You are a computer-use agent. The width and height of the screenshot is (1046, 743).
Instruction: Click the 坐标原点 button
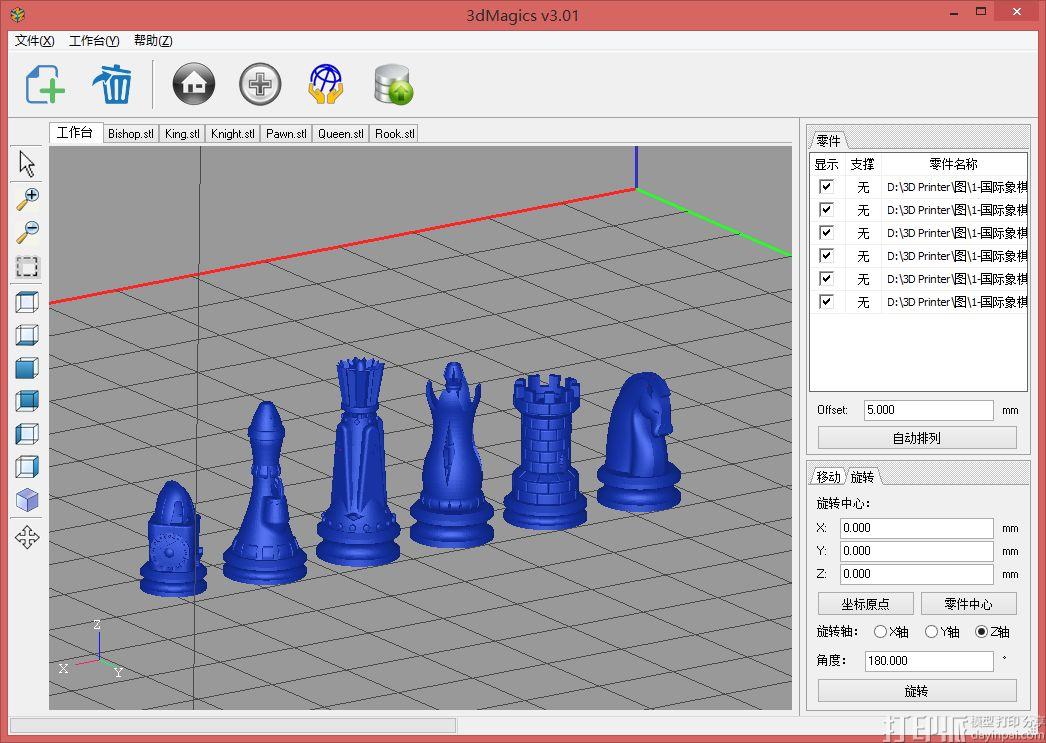[865, 604]
